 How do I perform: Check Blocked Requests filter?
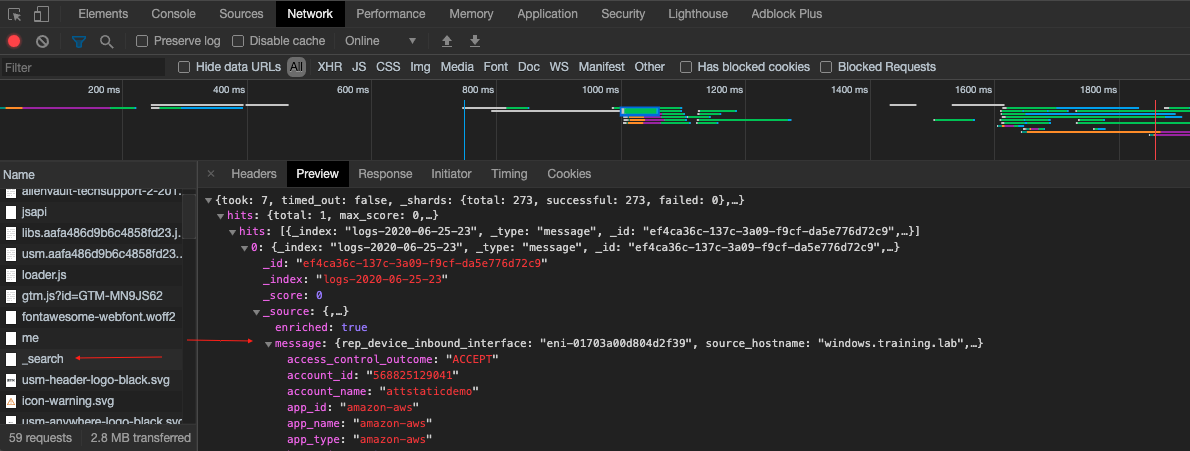[826, 67]
